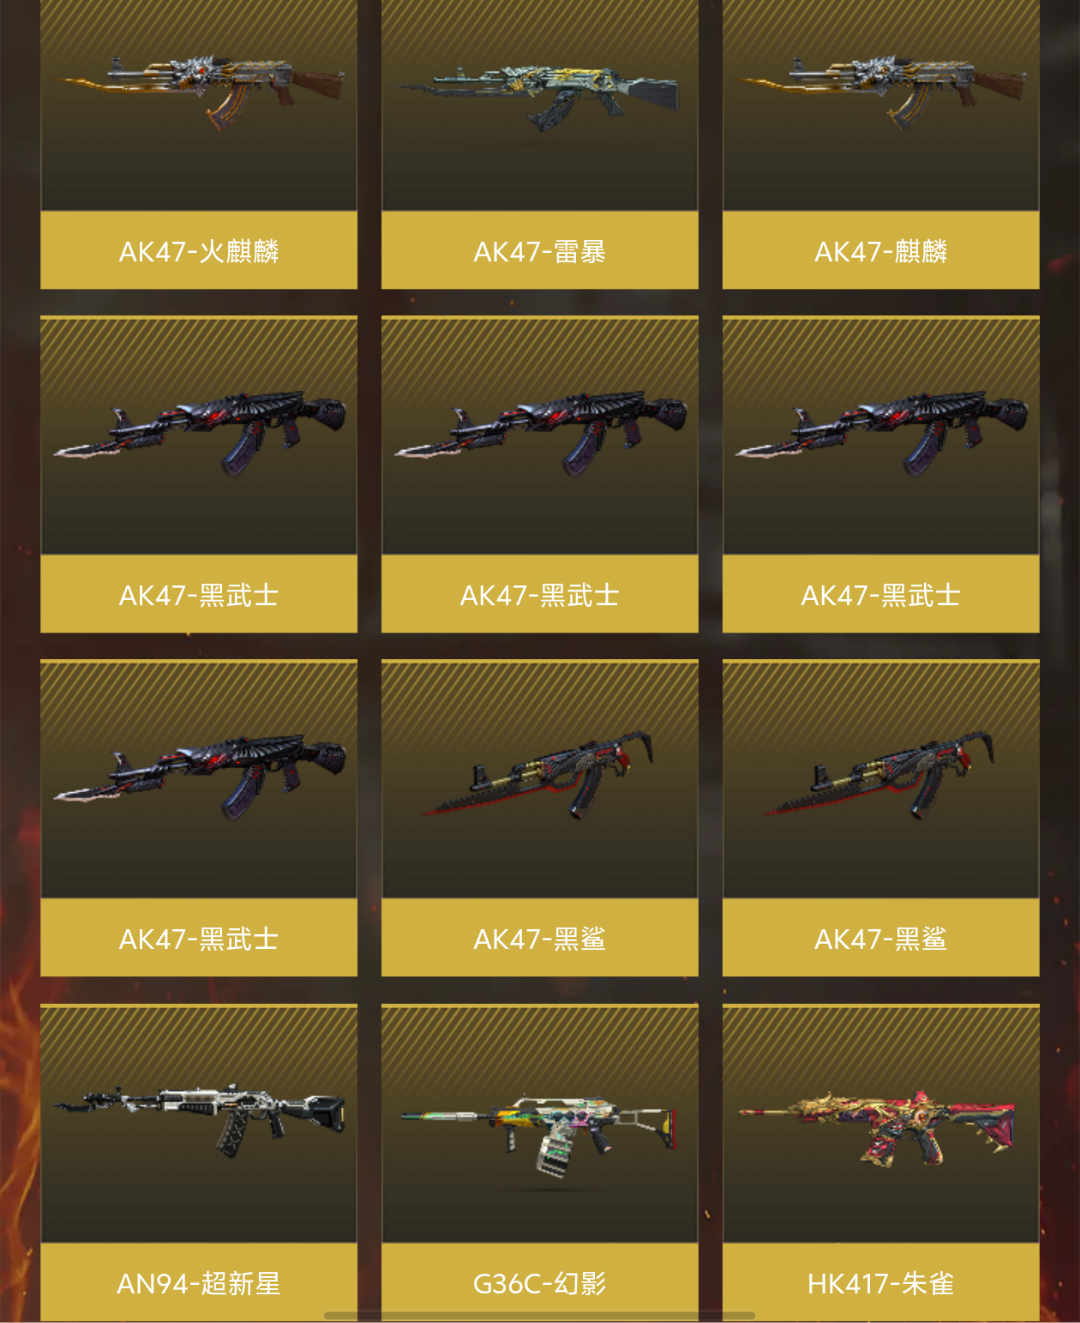Choose AK47-黑武士 card below AK47-雷暴
Screen dimensions: 1080x1323
pos(540,474)
